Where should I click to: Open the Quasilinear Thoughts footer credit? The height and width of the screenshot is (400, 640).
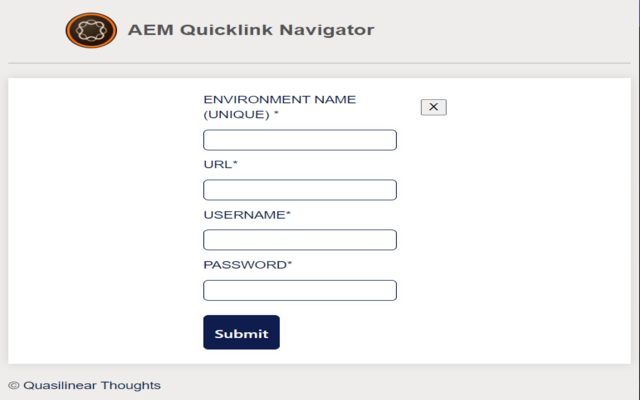[91, 385]
